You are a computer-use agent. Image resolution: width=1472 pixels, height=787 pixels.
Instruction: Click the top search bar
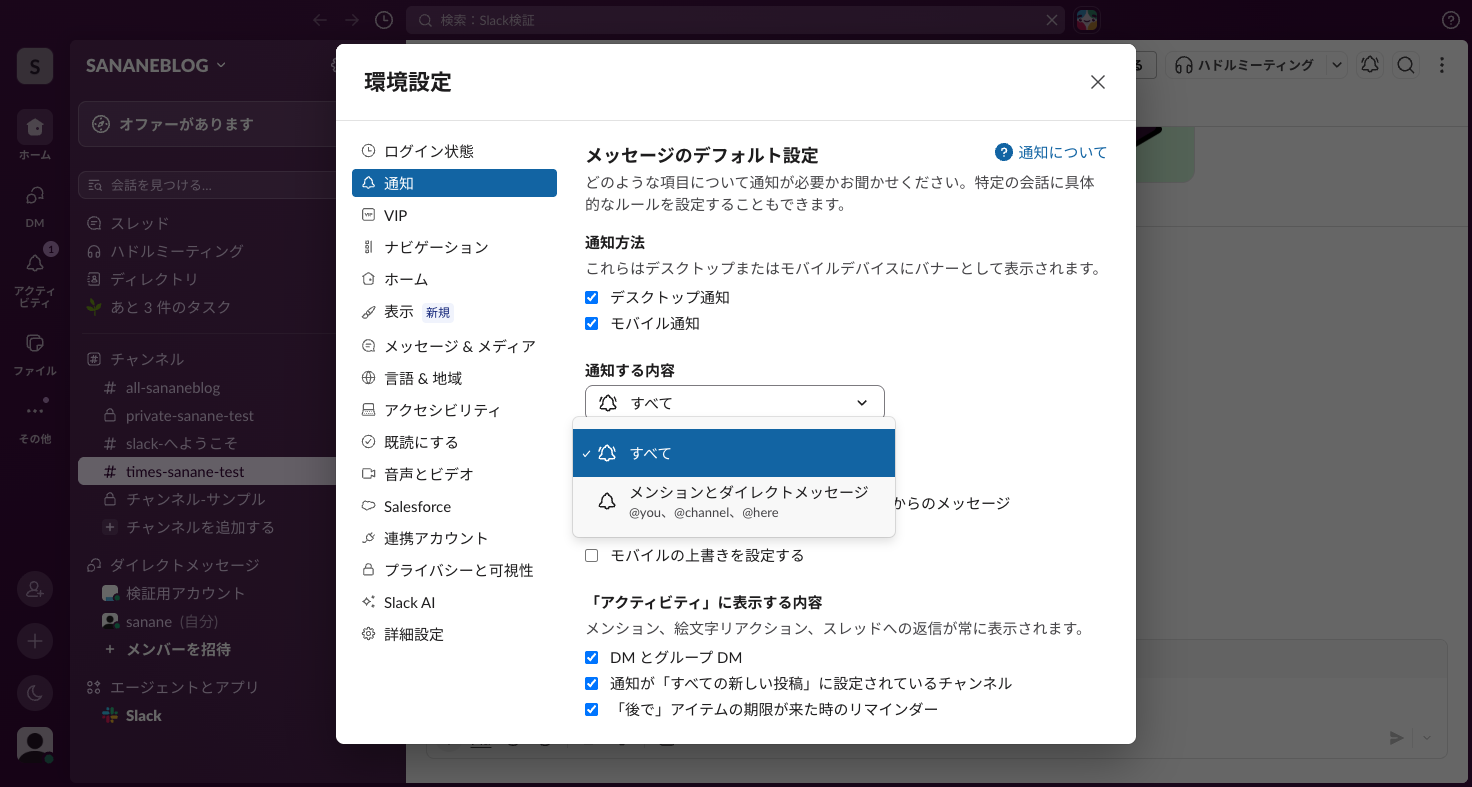pos(735,20)
